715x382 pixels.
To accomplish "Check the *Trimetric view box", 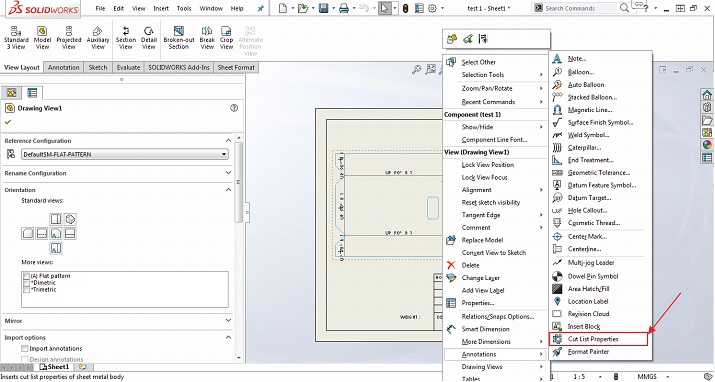I will (x=26, y=289).
